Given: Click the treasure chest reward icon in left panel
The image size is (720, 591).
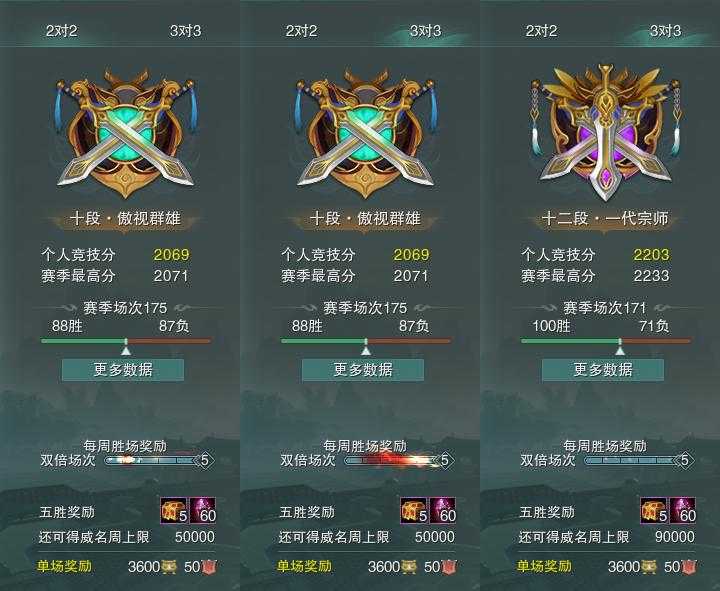Looking at the screenshot, I should tap(174, 510).
